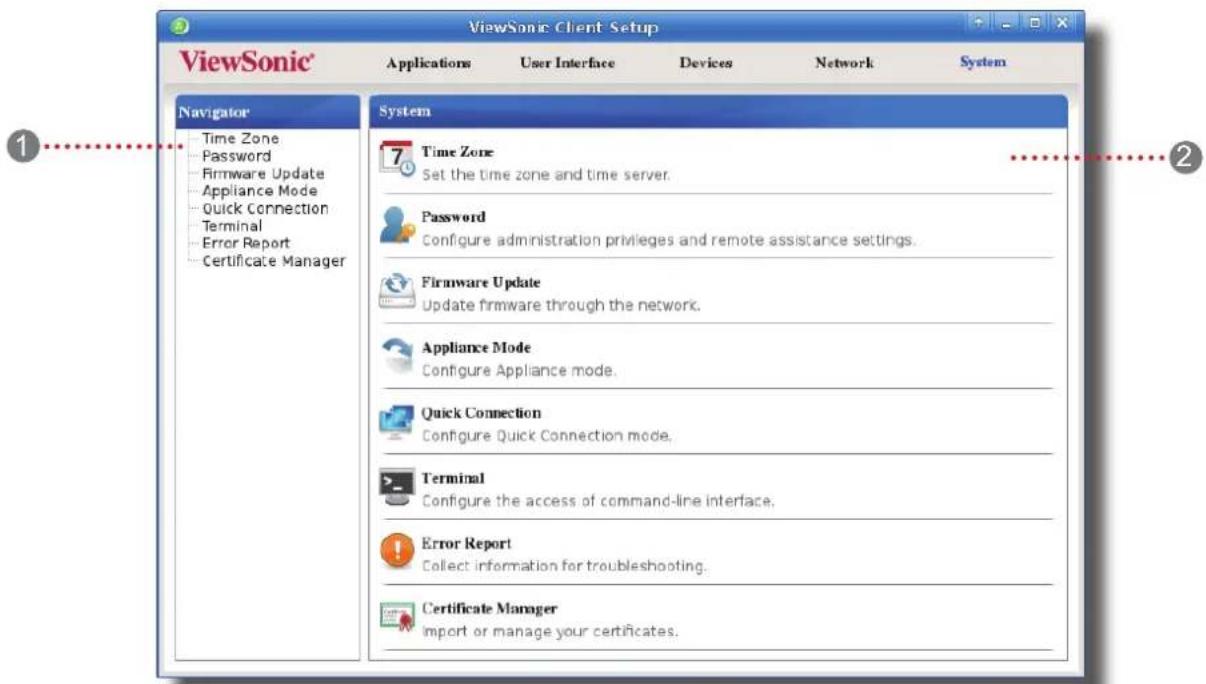Open the Appliance Mode heading in System panel
Screen dimensions: 1206x684
(476, 348)
